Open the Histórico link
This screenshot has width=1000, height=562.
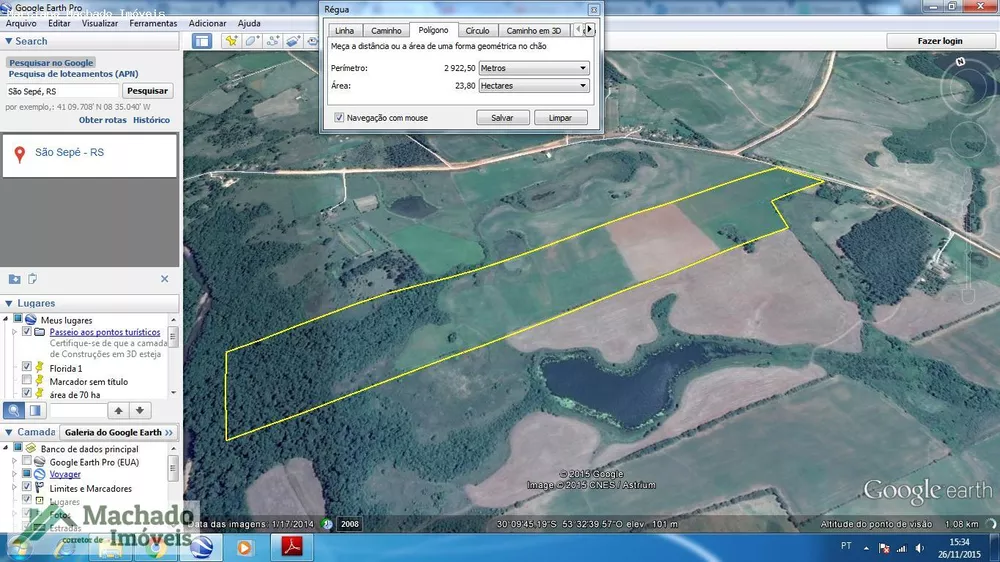[151, 120]
